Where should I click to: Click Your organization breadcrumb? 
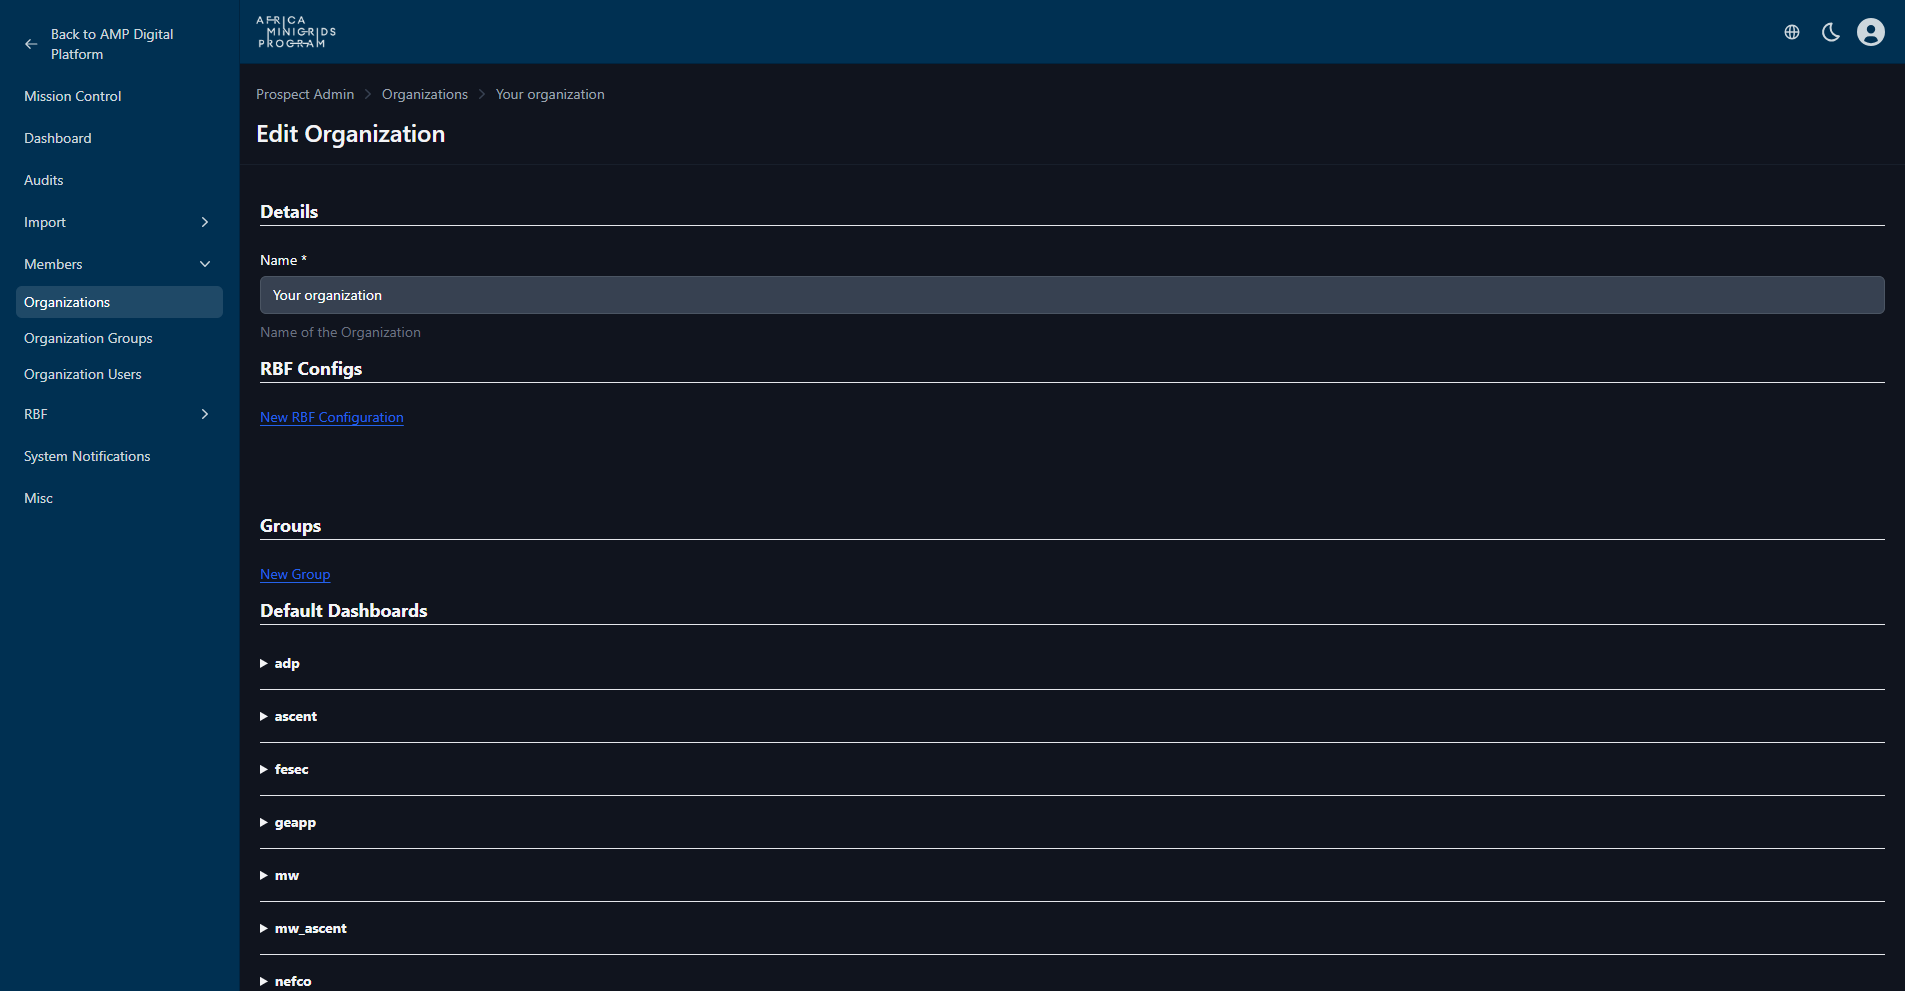[550, 94]
